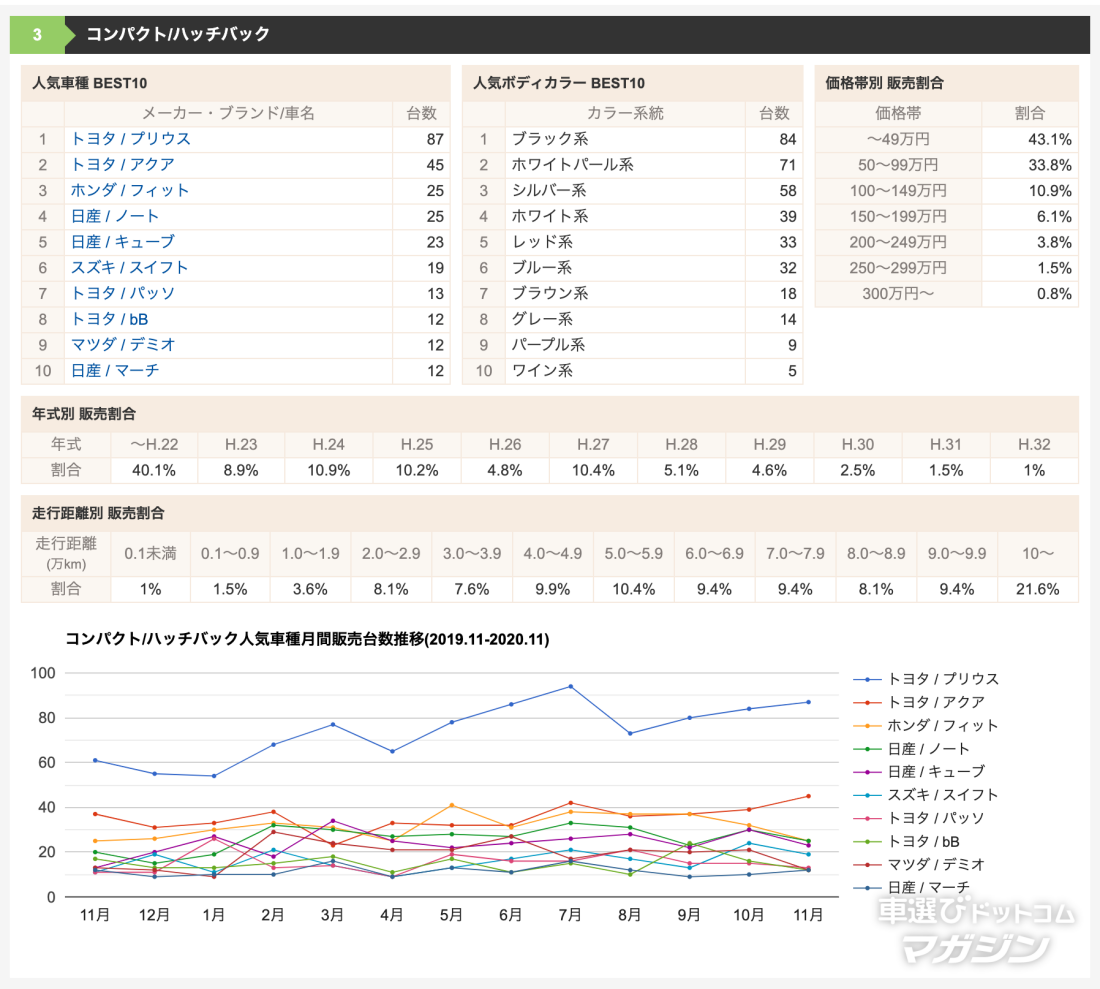Click the 日産 / ノート legend entry

pos(911,748)
